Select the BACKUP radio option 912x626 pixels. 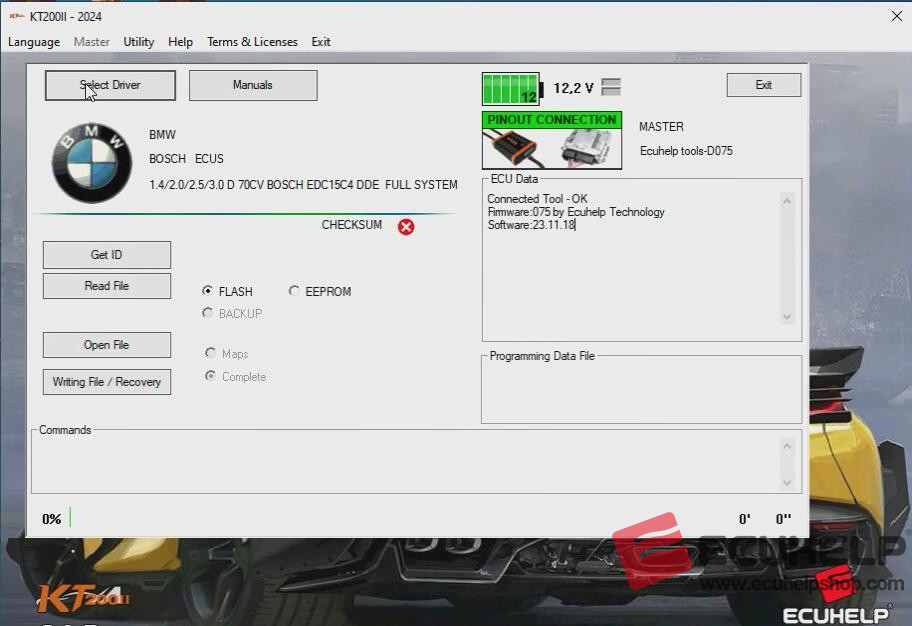208,313
